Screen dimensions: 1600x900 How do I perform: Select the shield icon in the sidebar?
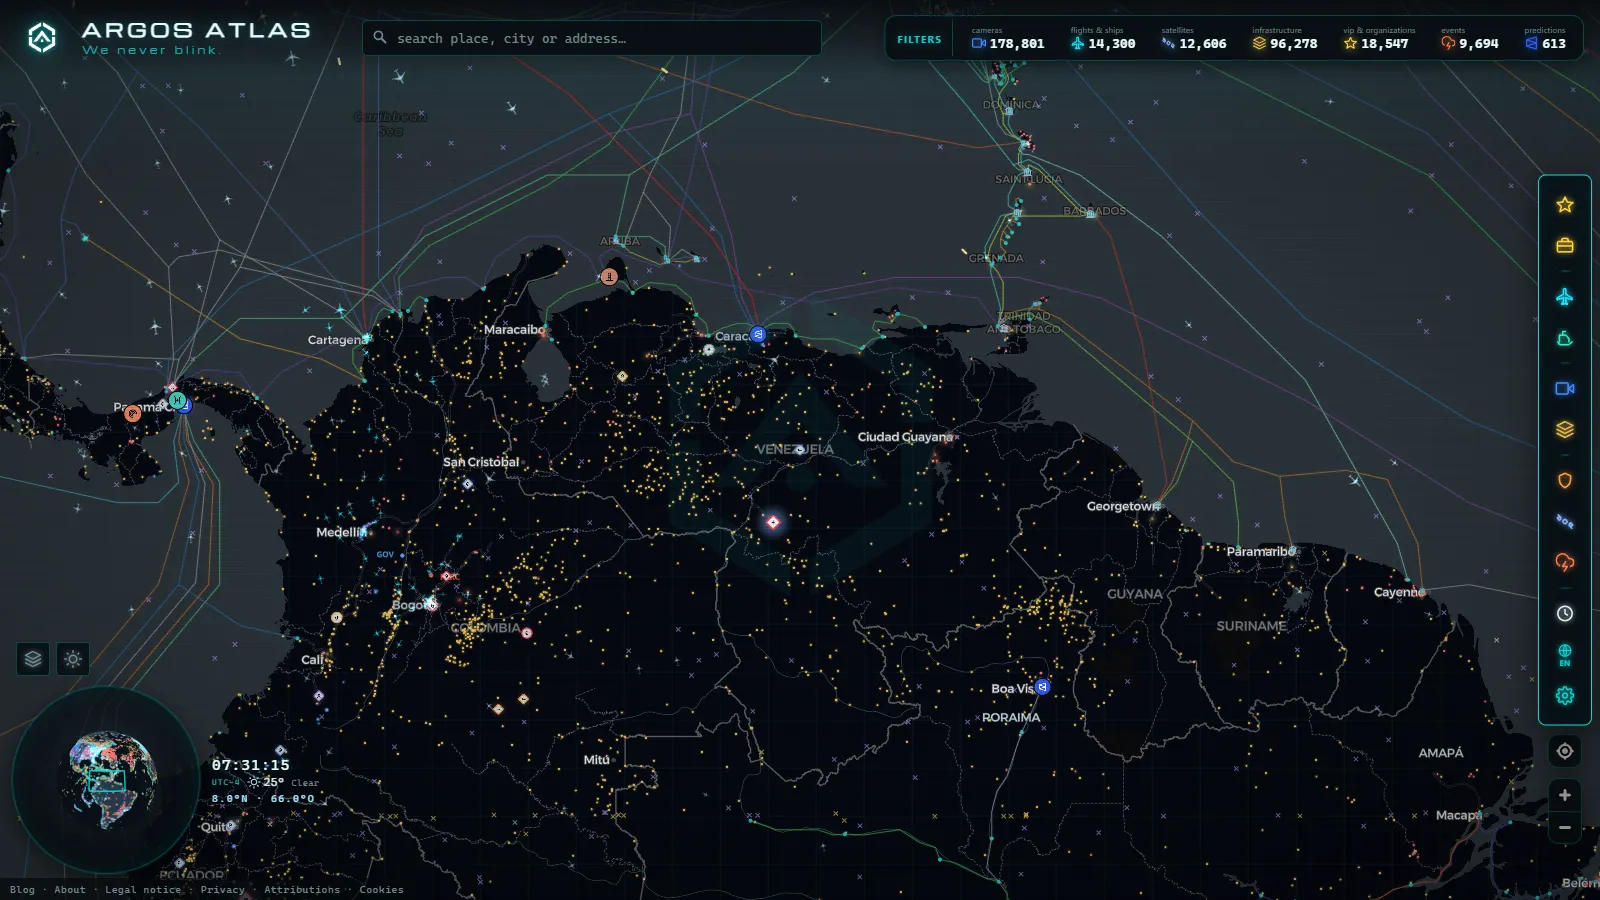tap(1565, 480)
